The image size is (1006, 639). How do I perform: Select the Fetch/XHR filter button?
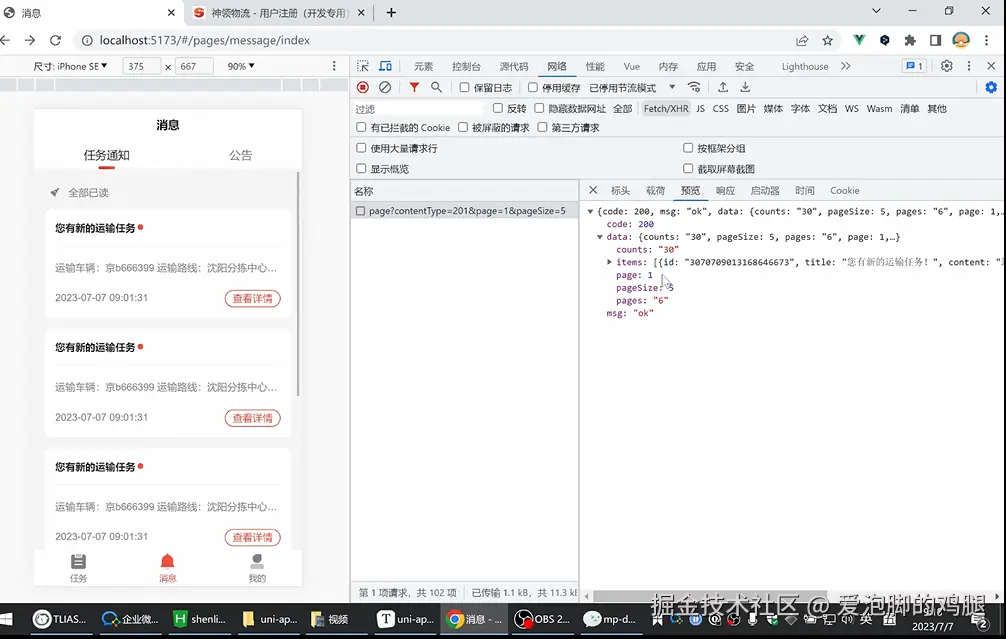pyautogui.click(x=666, y=108)
